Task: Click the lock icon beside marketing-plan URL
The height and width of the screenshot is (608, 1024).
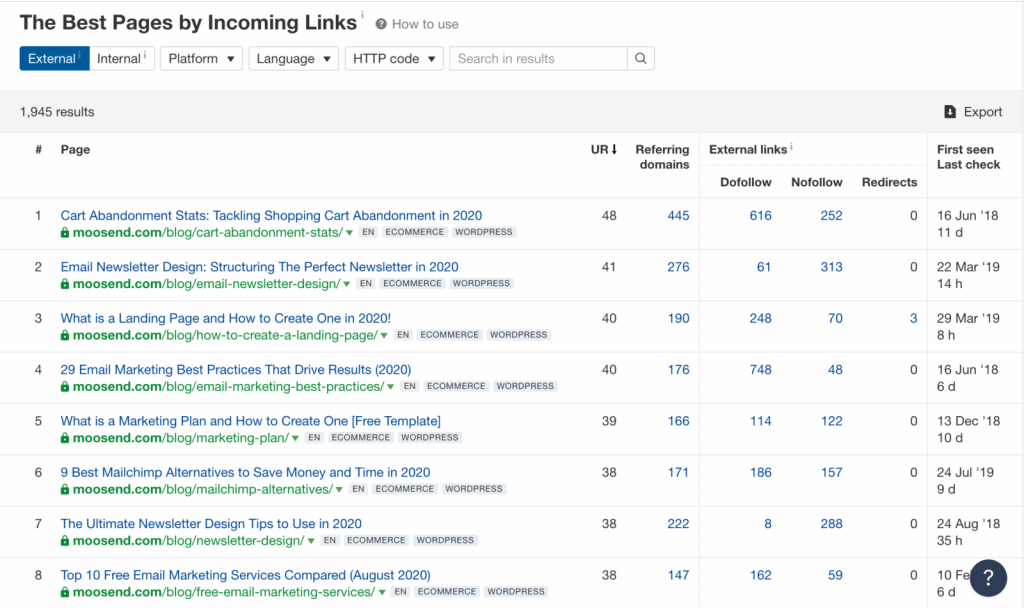Action: click(x=65, y=438)
